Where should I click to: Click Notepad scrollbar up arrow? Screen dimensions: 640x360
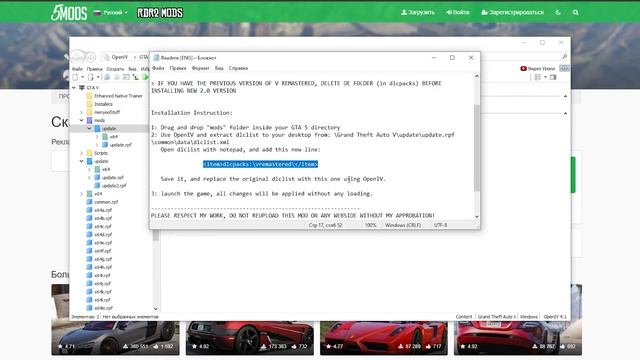click(x=476, y=76)
